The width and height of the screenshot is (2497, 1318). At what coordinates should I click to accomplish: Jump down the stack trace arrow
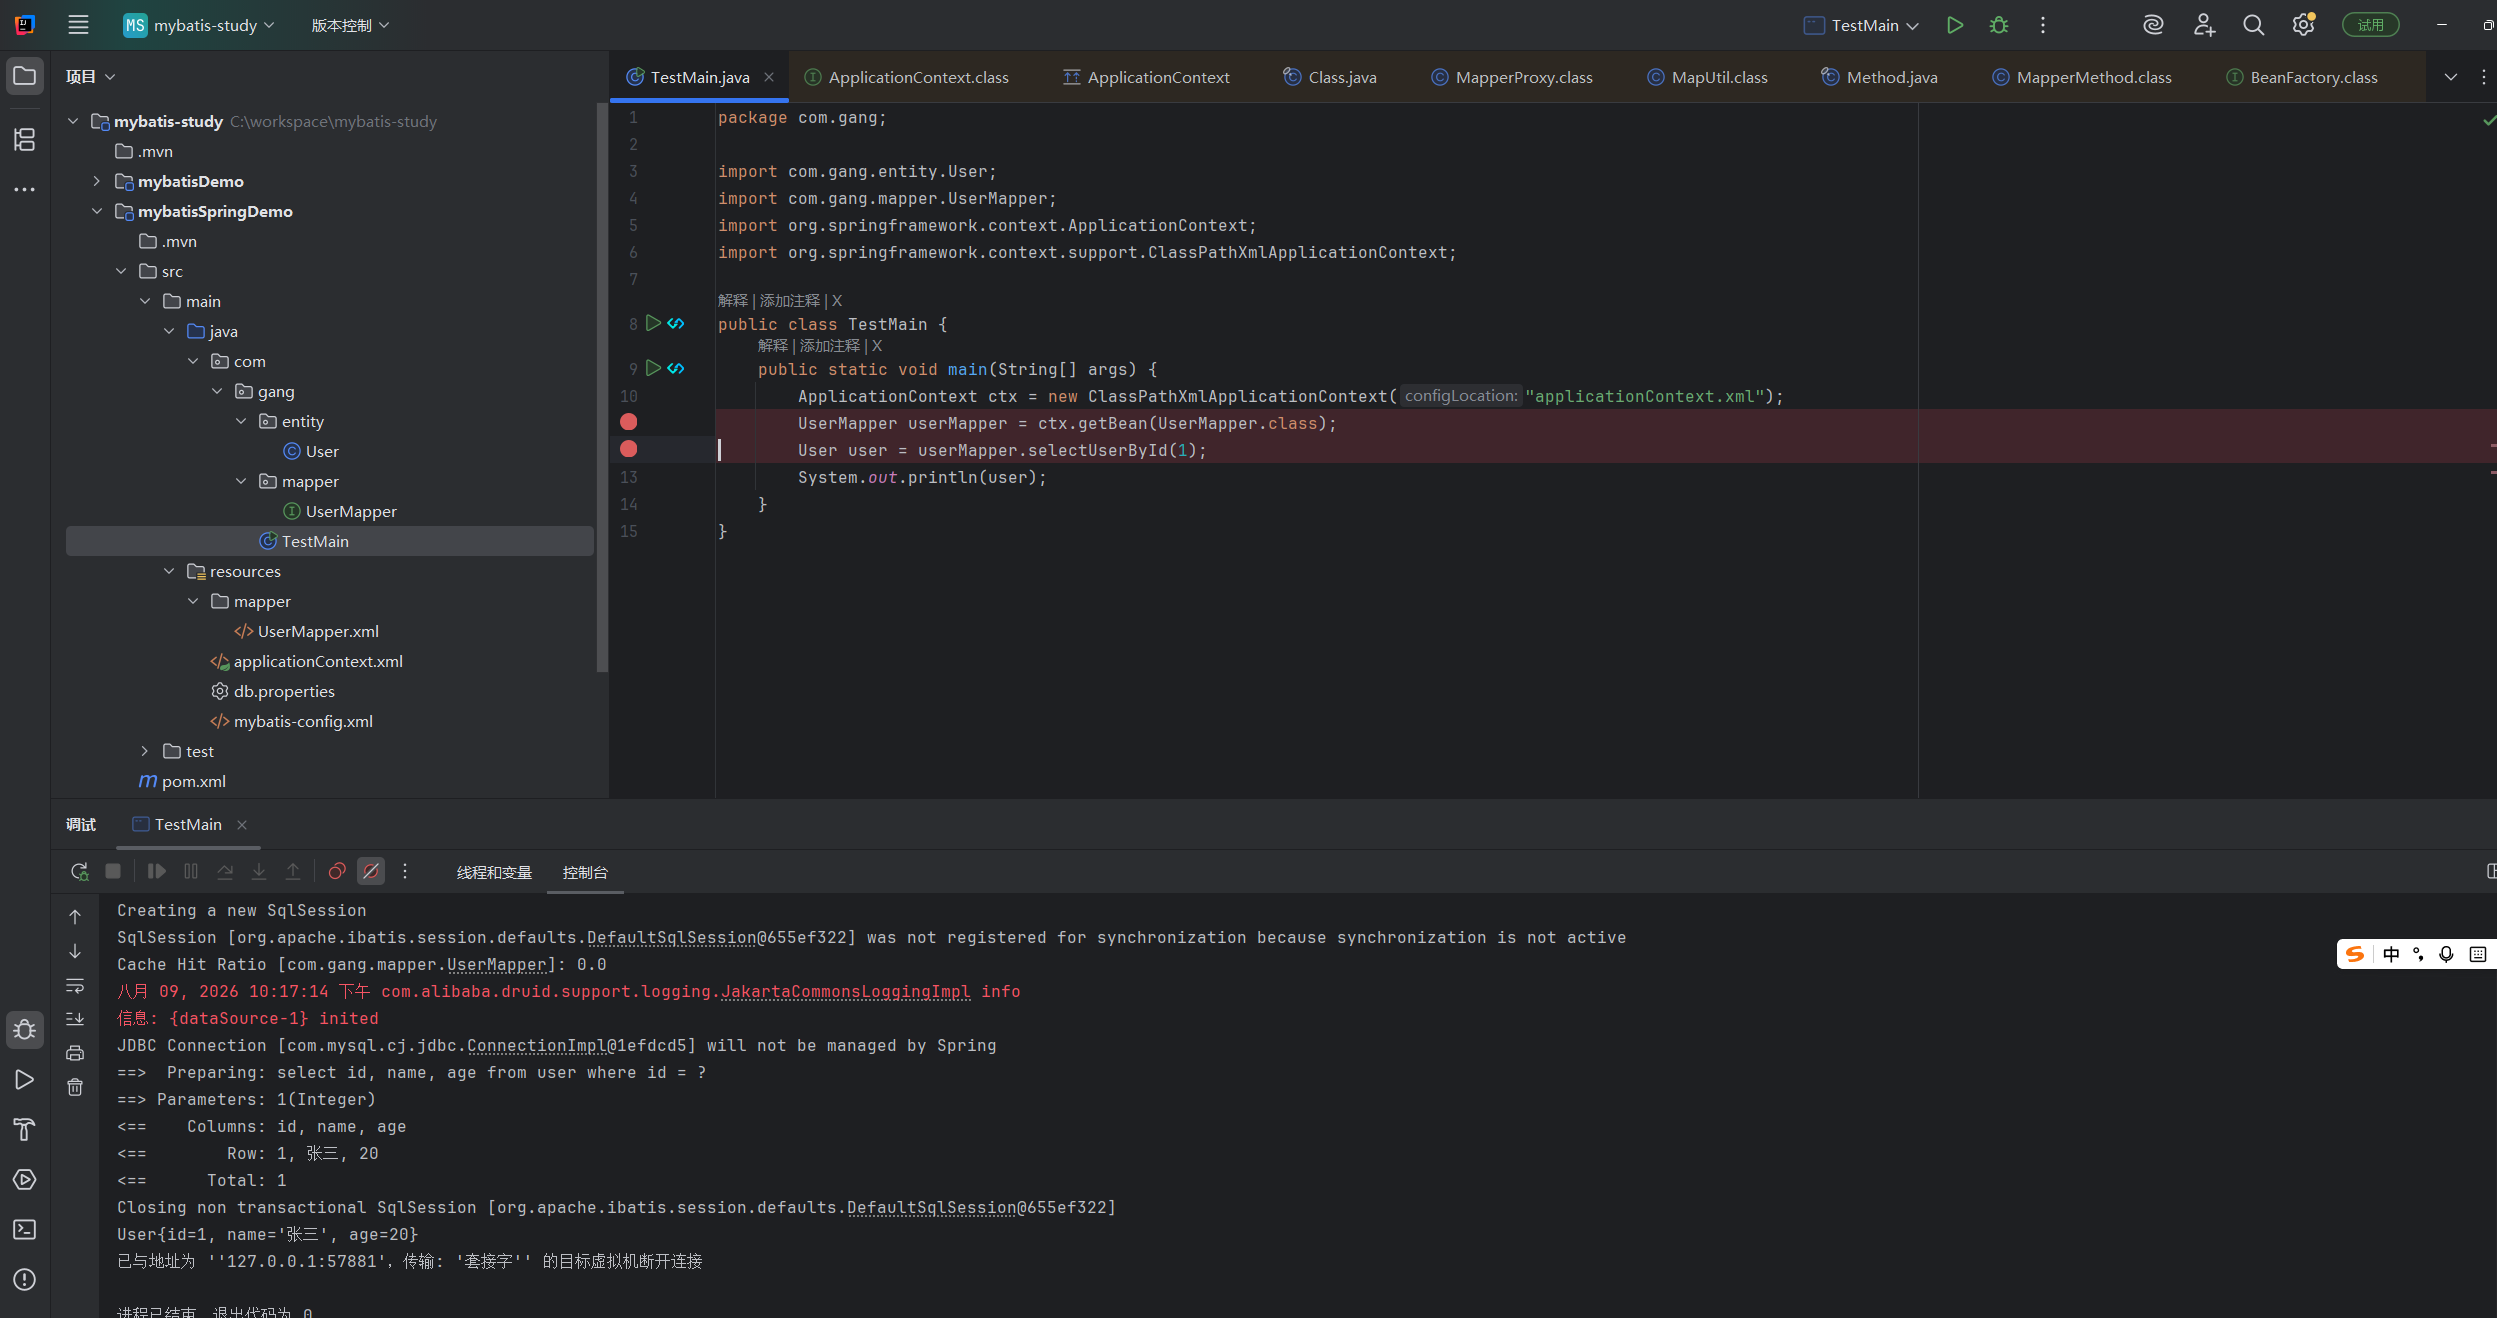point(75,951)
